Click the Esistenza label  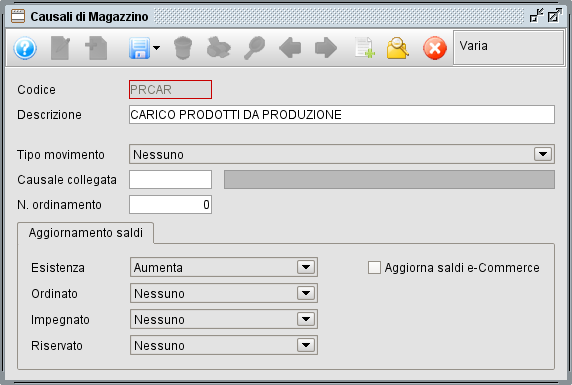(x=58, y=268)
